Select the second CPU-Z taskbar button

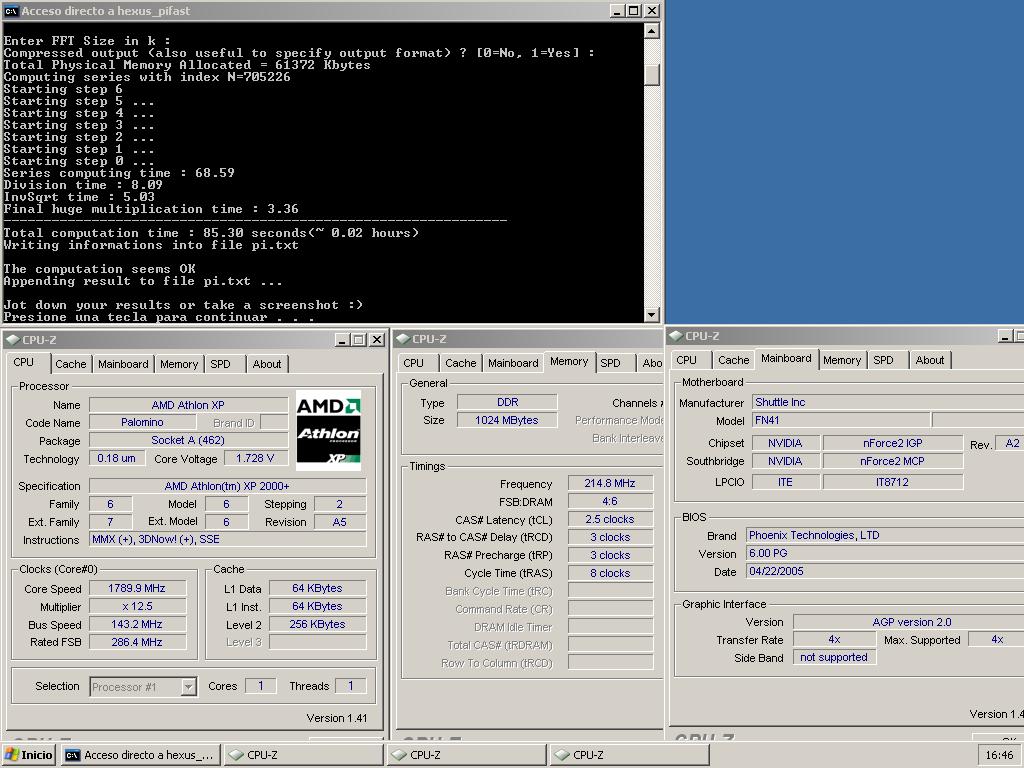[x=466, y=755]
